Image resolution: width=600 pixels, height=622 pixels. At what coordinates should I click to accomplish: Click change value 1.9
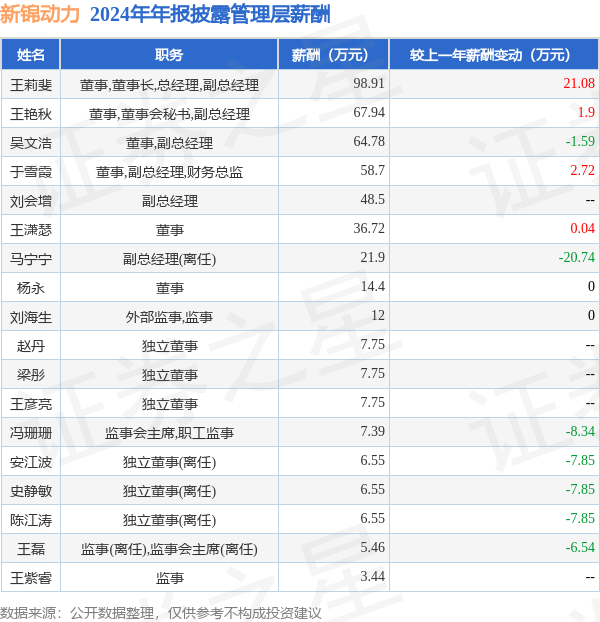(x=586, y=112)
